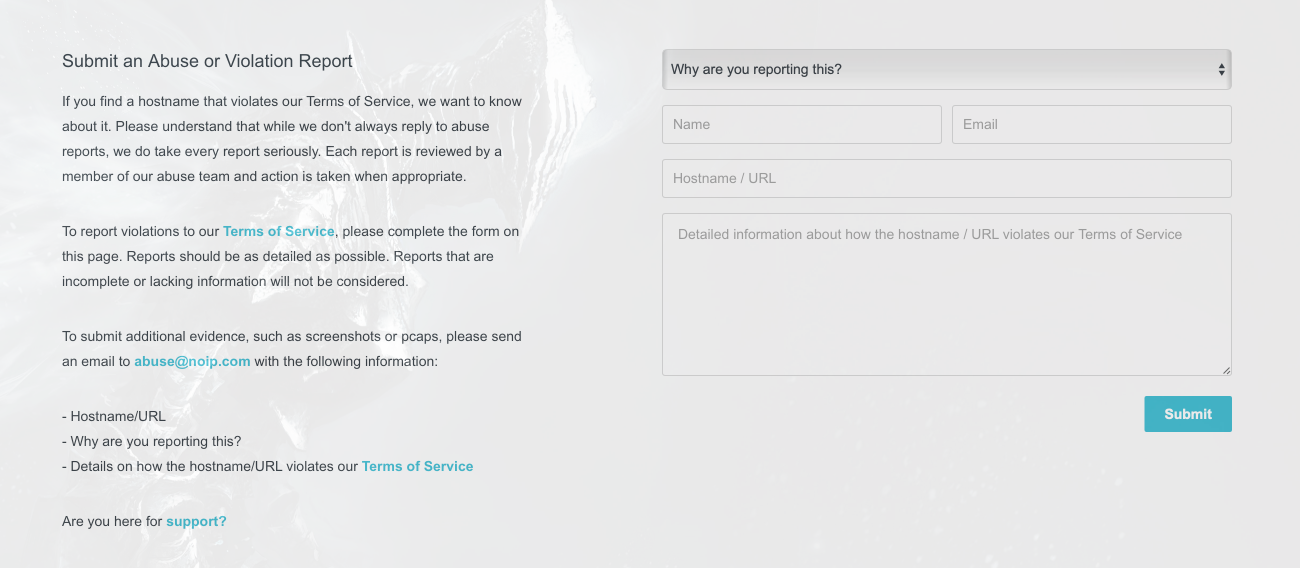
Task: Select the Hostname / URL text field
Action: click(946, 179)
